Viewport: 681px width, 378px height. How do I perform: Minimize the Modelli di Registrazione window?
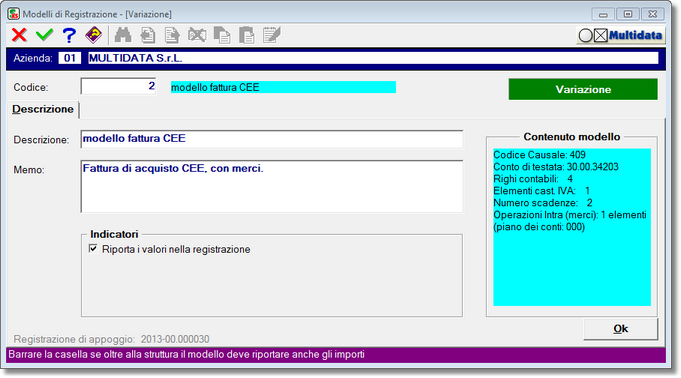(603, 14)
